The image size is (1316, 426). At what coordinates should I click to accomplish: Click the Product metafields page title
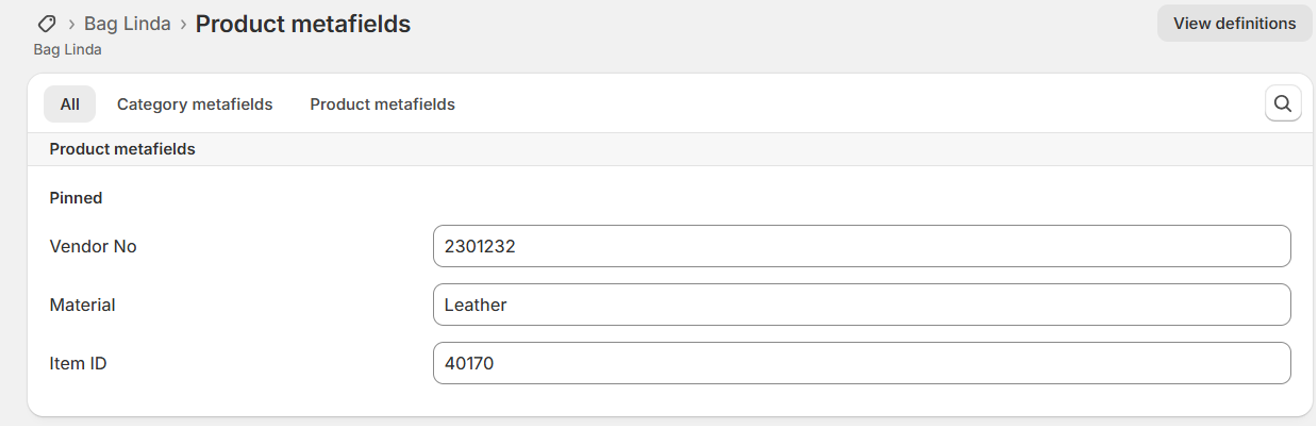(303, 24)
